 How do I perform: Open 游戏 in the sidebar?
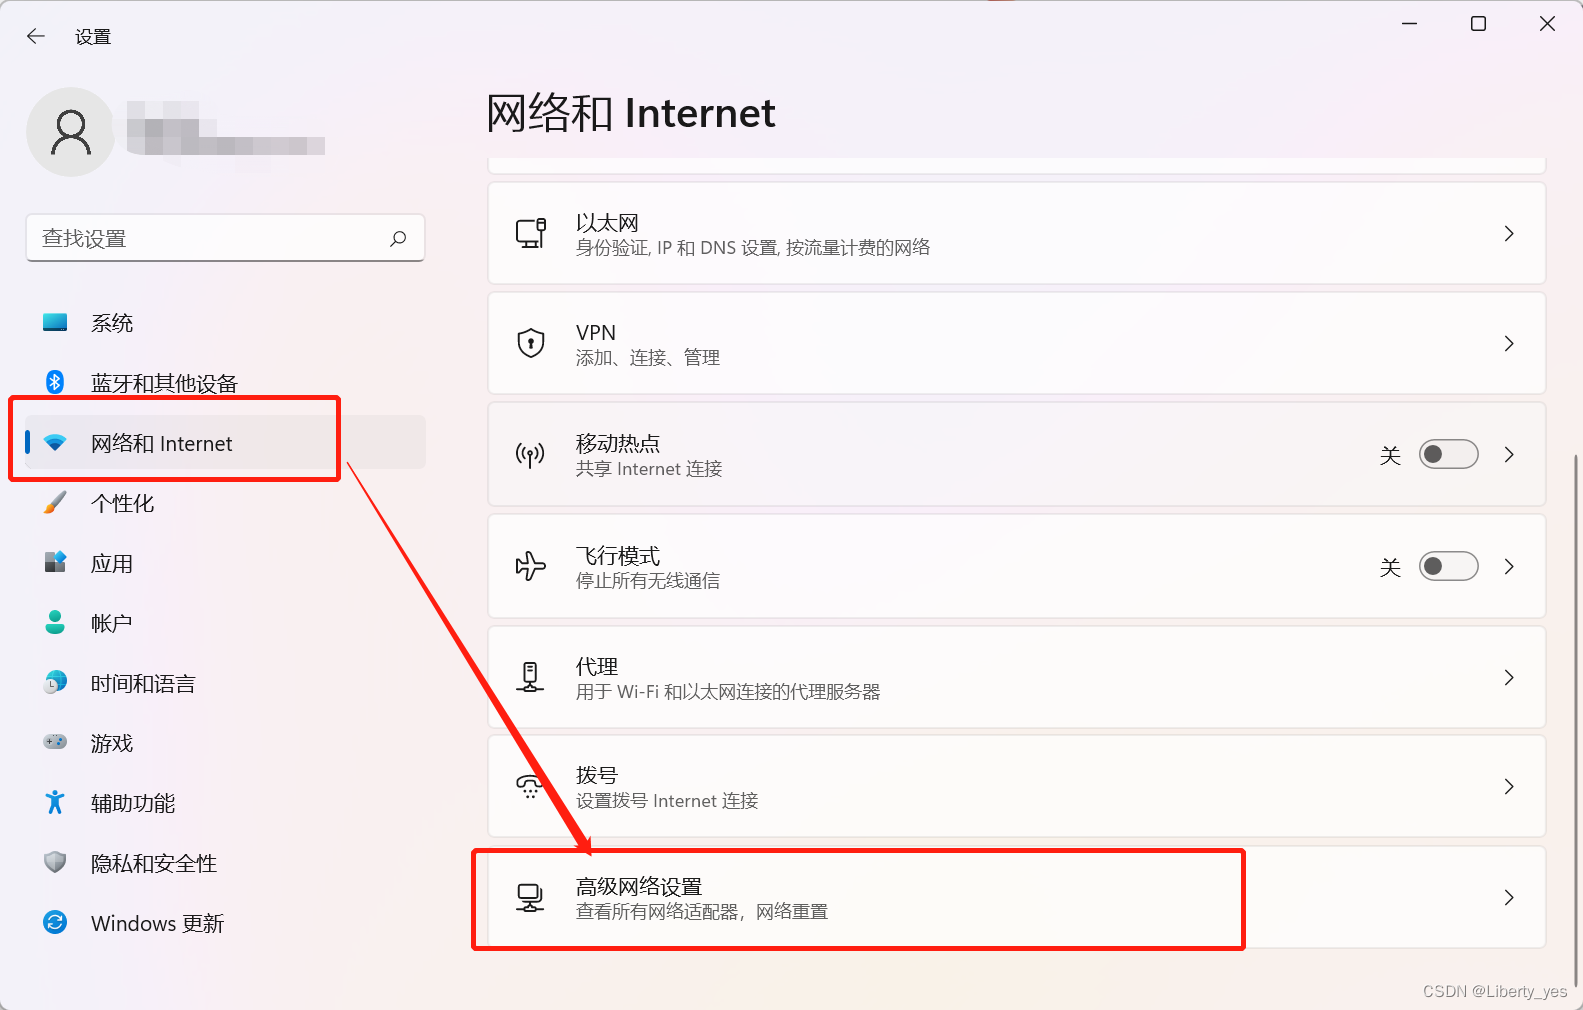225,742
